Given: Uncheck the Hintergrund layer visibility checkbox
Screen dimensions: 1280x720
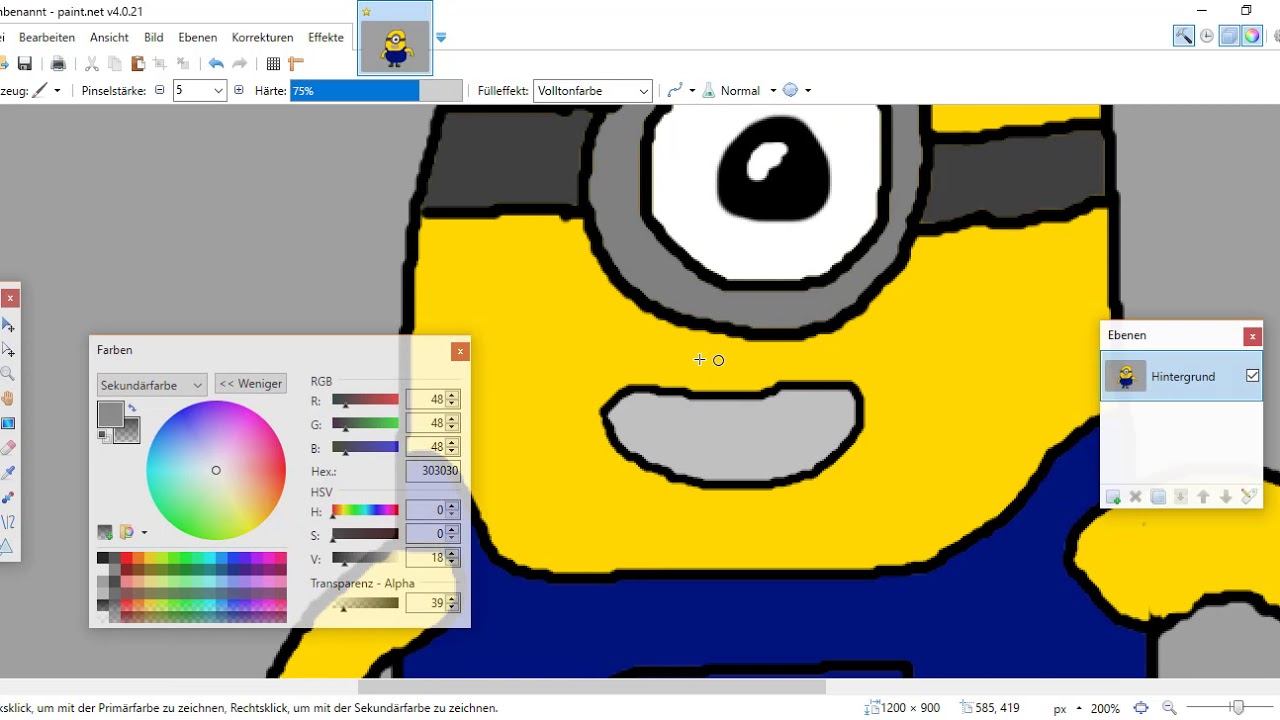Looking at the screenshot, I should pos(1252,376).
